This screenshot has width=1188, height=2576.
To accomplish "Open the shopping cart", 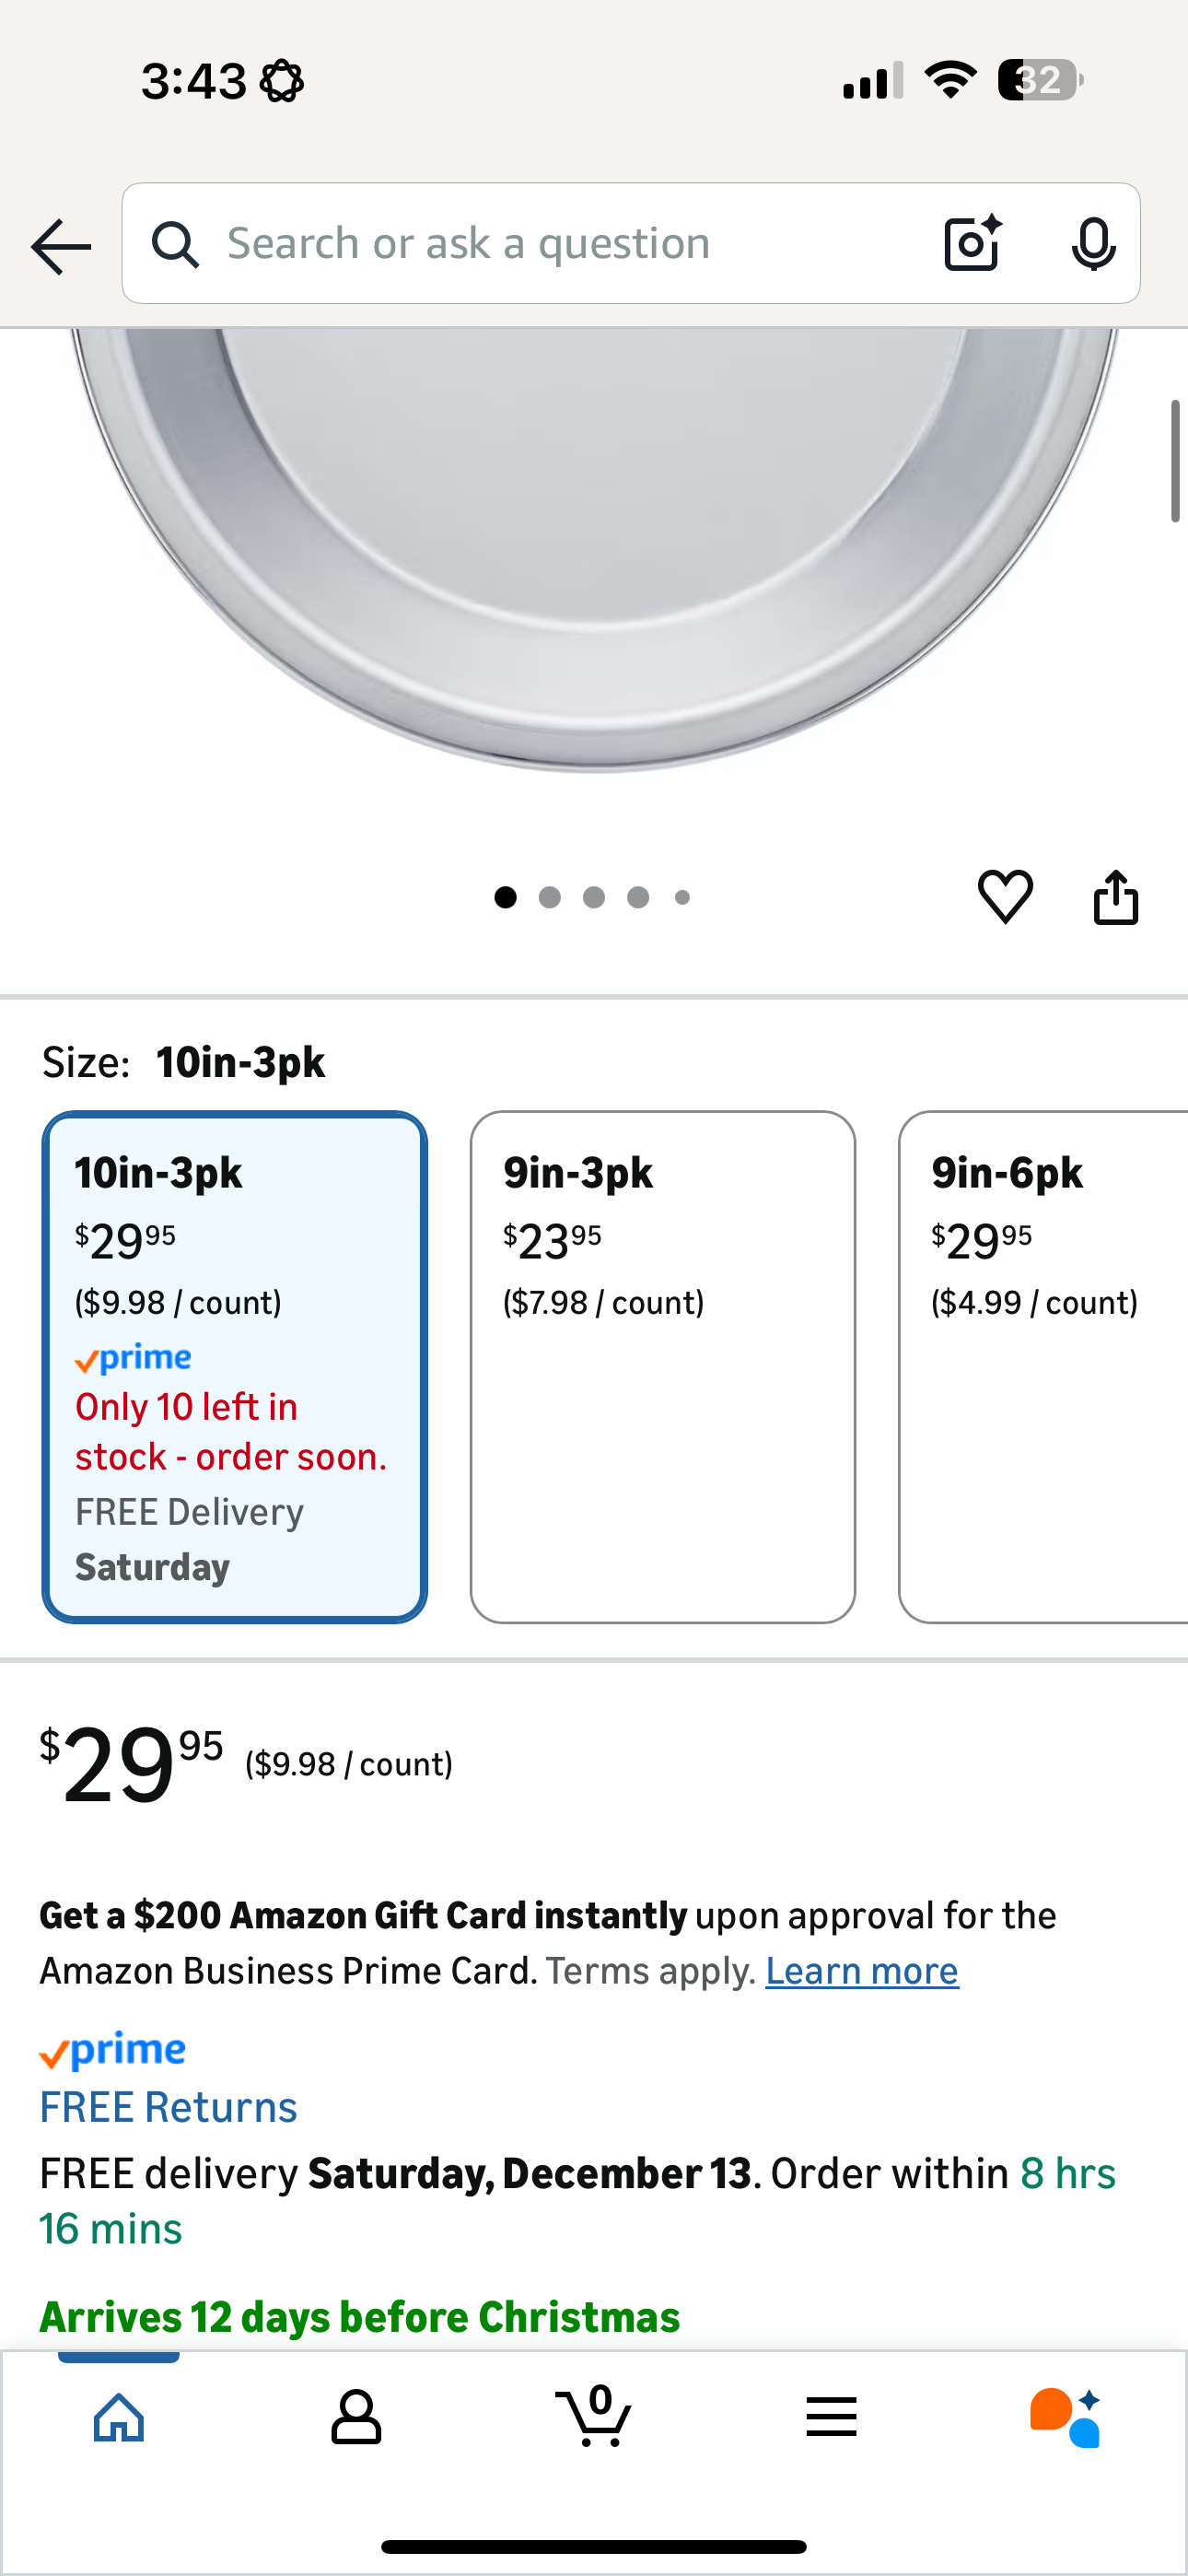I will [x=593, y=2416].
